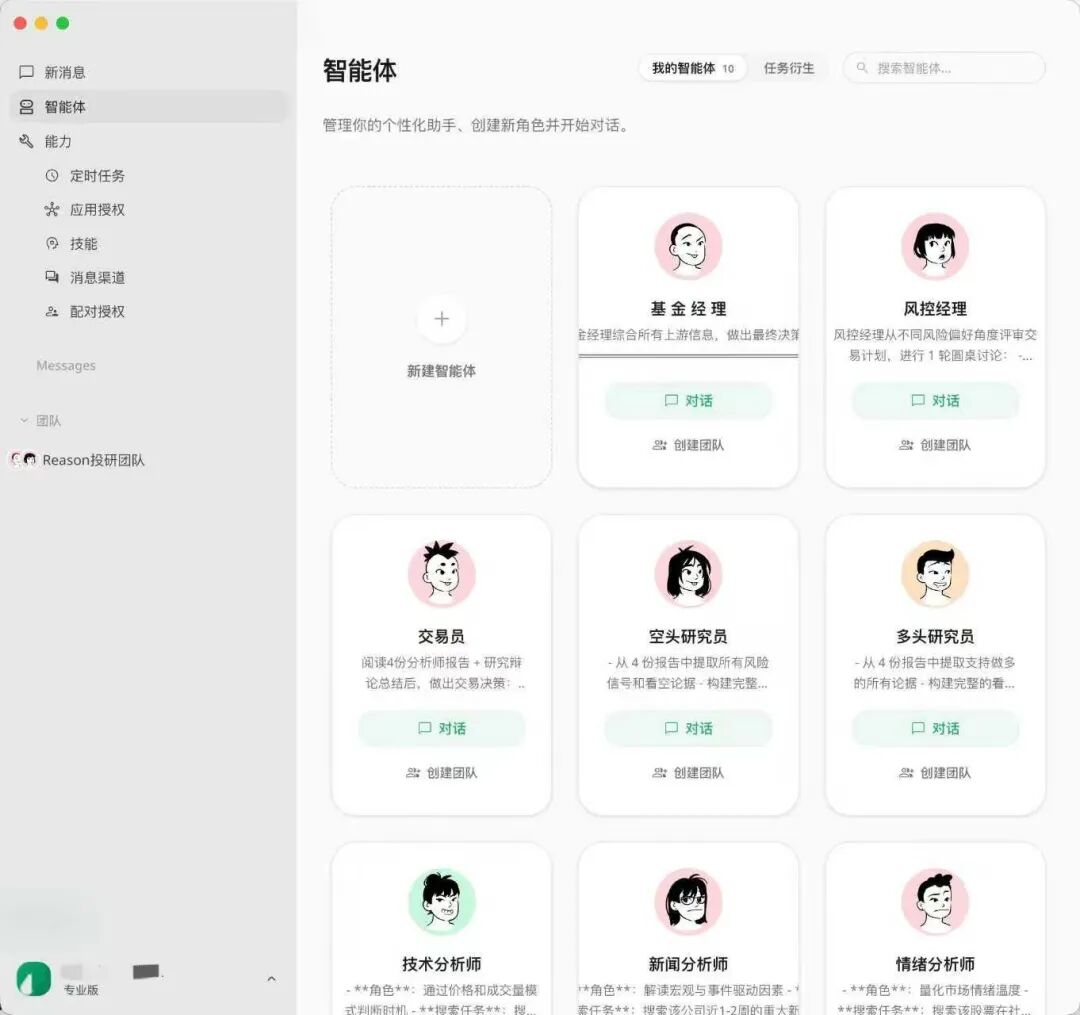This screenshot has height=1015, width=1080.
Task: Open 消息渠道 from the sidebar icon
Action: click(x=52, y=277)
